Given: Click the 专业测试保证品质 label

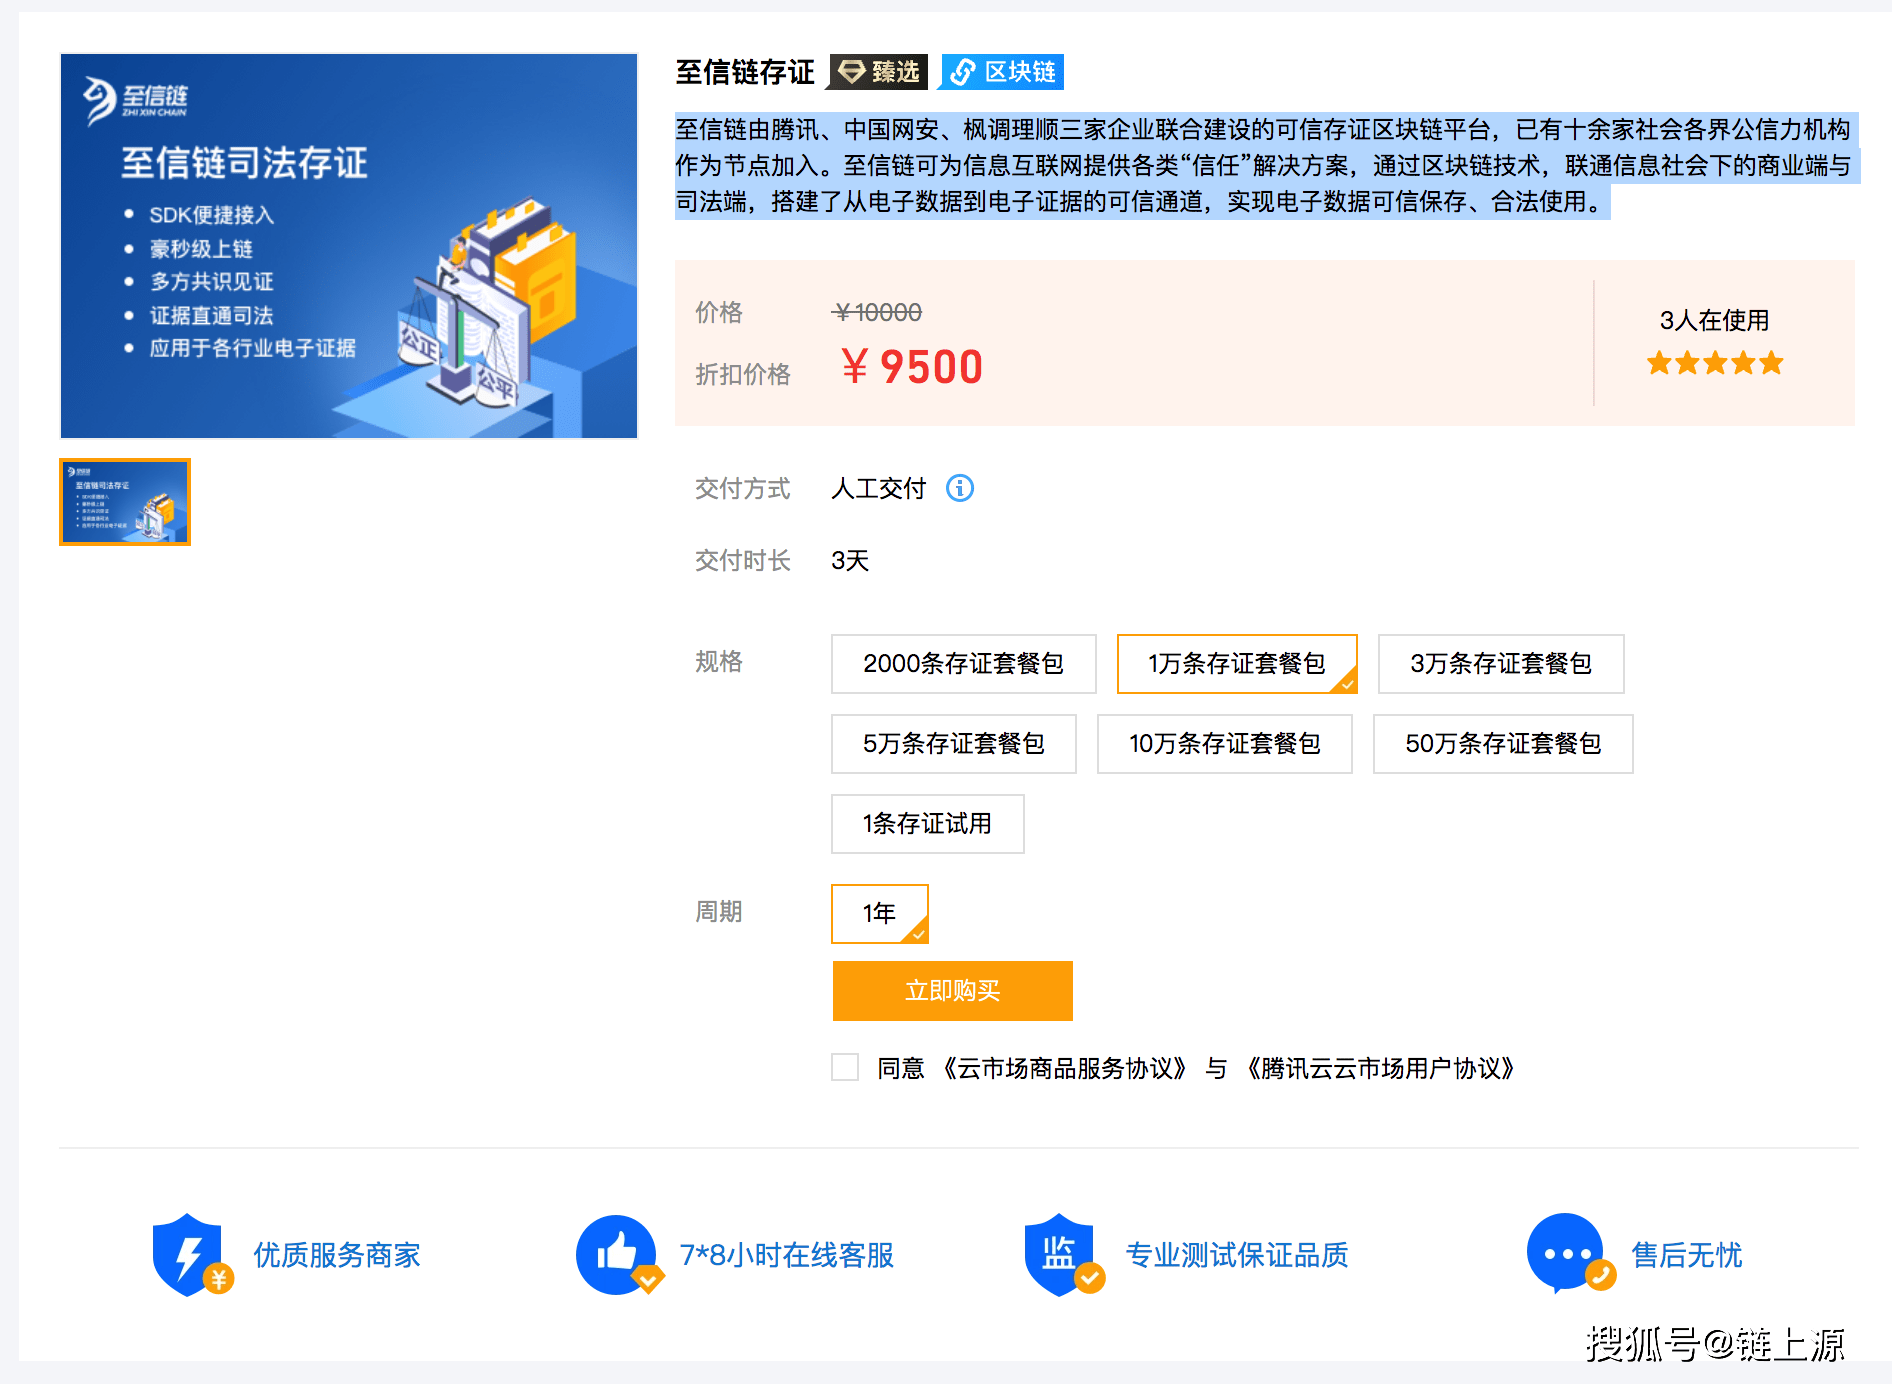Looking at the screenshot, I should point(1237,1255).
